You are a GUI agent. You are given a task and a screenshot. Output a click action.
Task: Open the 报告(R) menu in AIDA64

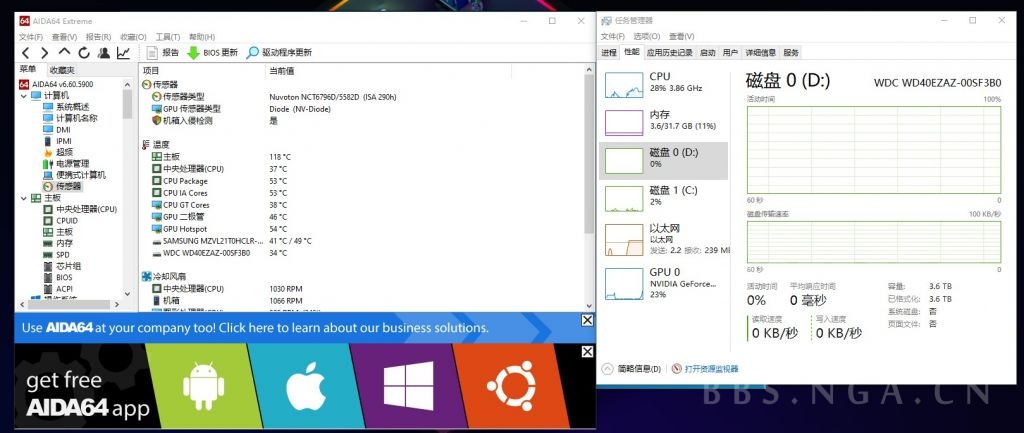tap(99, 37)
